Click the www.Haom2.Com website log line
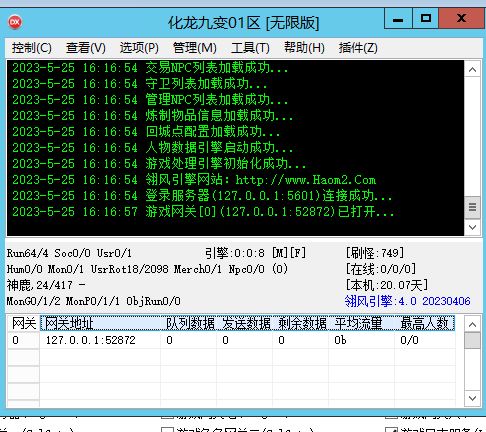The image size is (486, 432). [194, 180]
